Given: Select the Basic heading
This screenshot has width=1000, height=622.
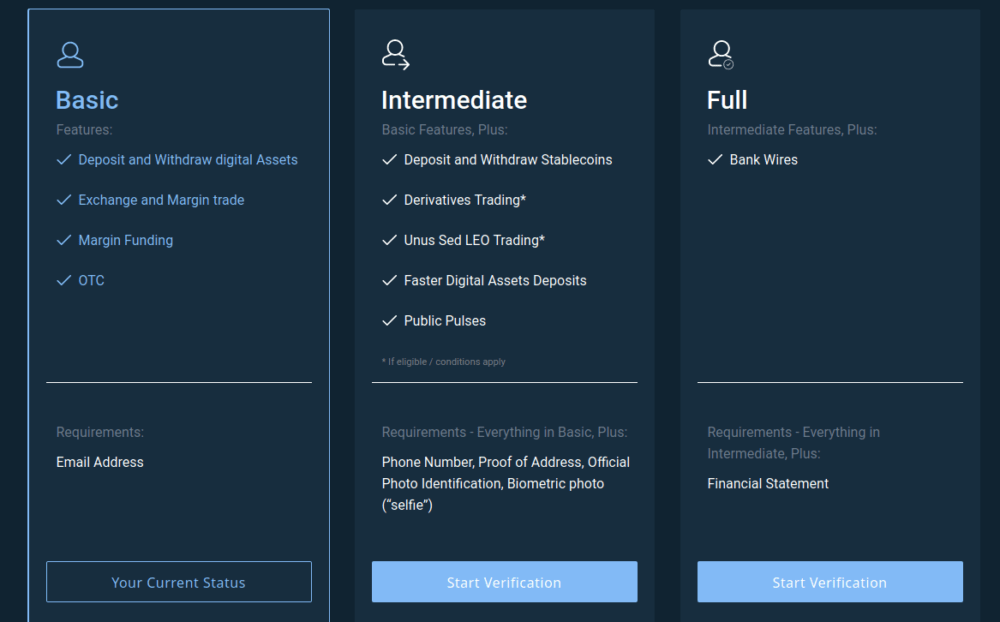Looking at the screenshot, I should 87,100.
